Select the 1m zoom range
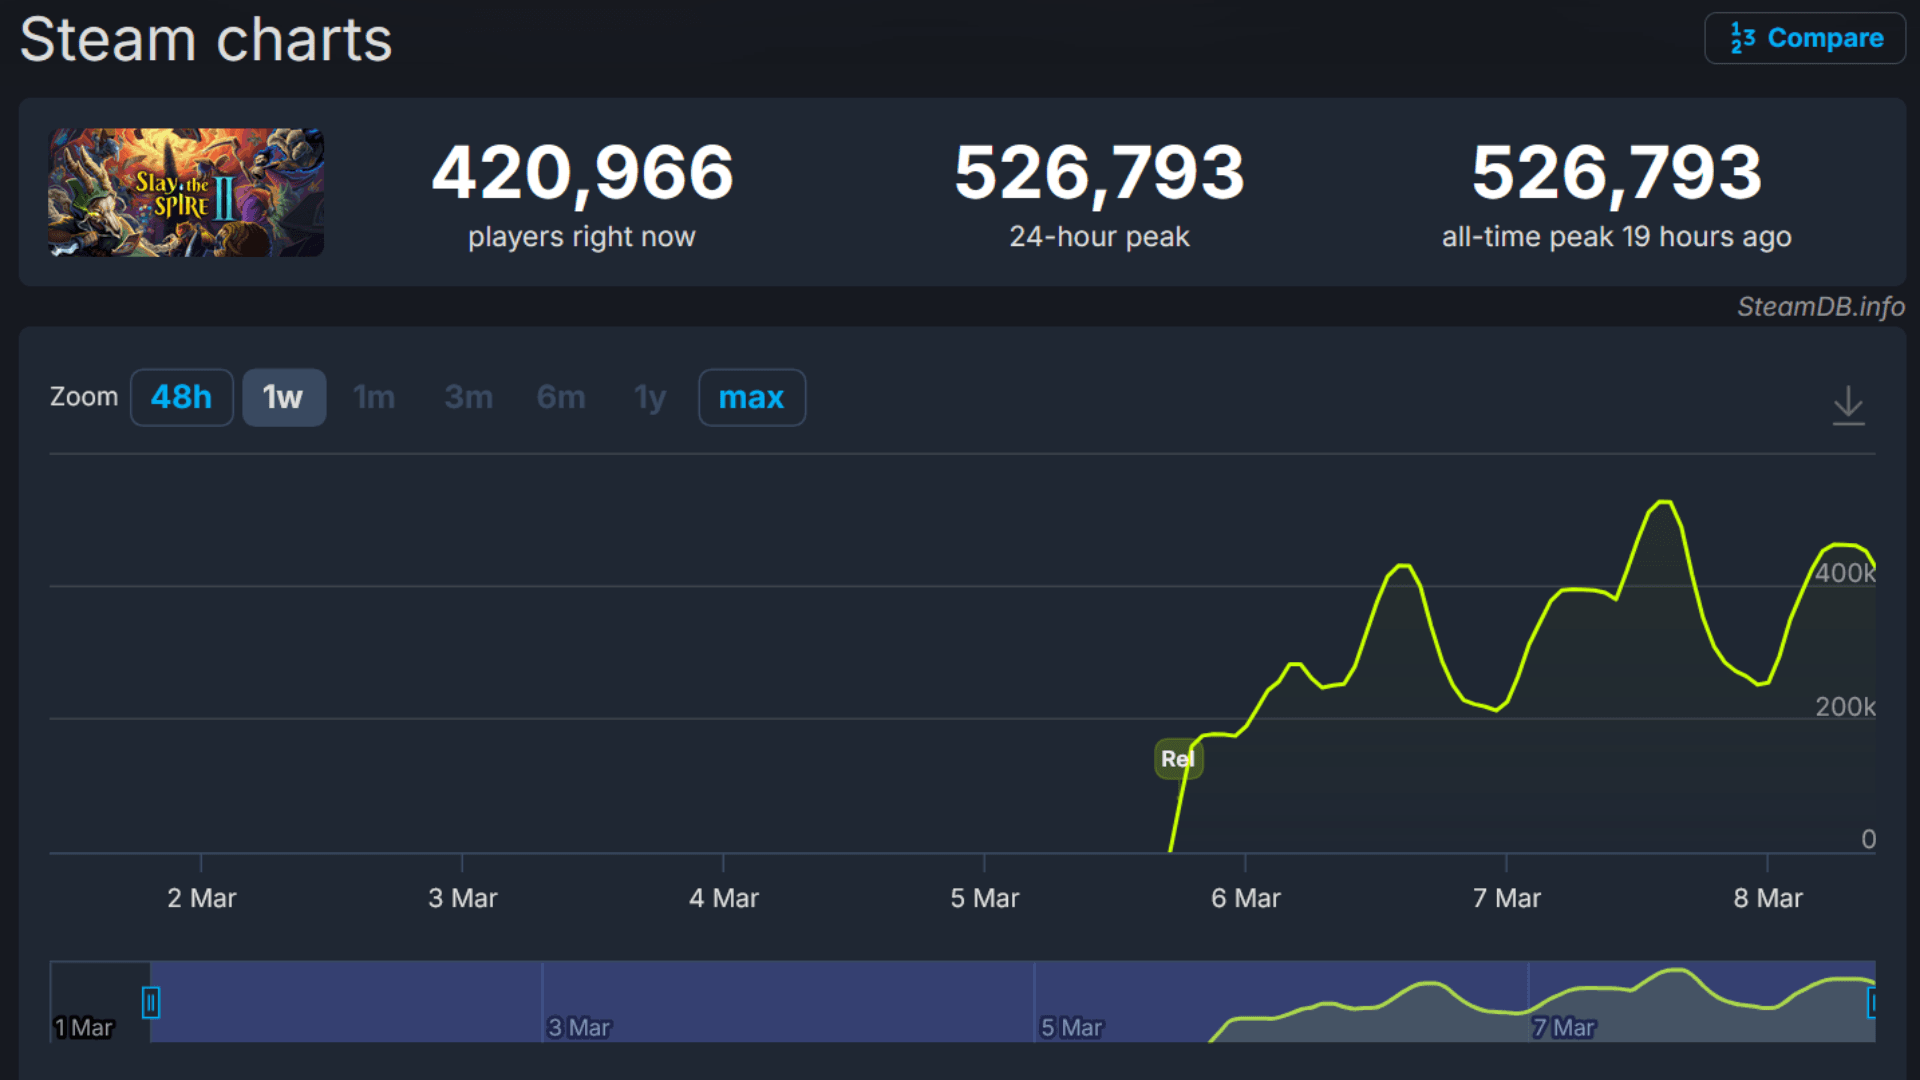Image resolution: width=1920 pixels, height=1080 pixels. (x=373, y=397)
